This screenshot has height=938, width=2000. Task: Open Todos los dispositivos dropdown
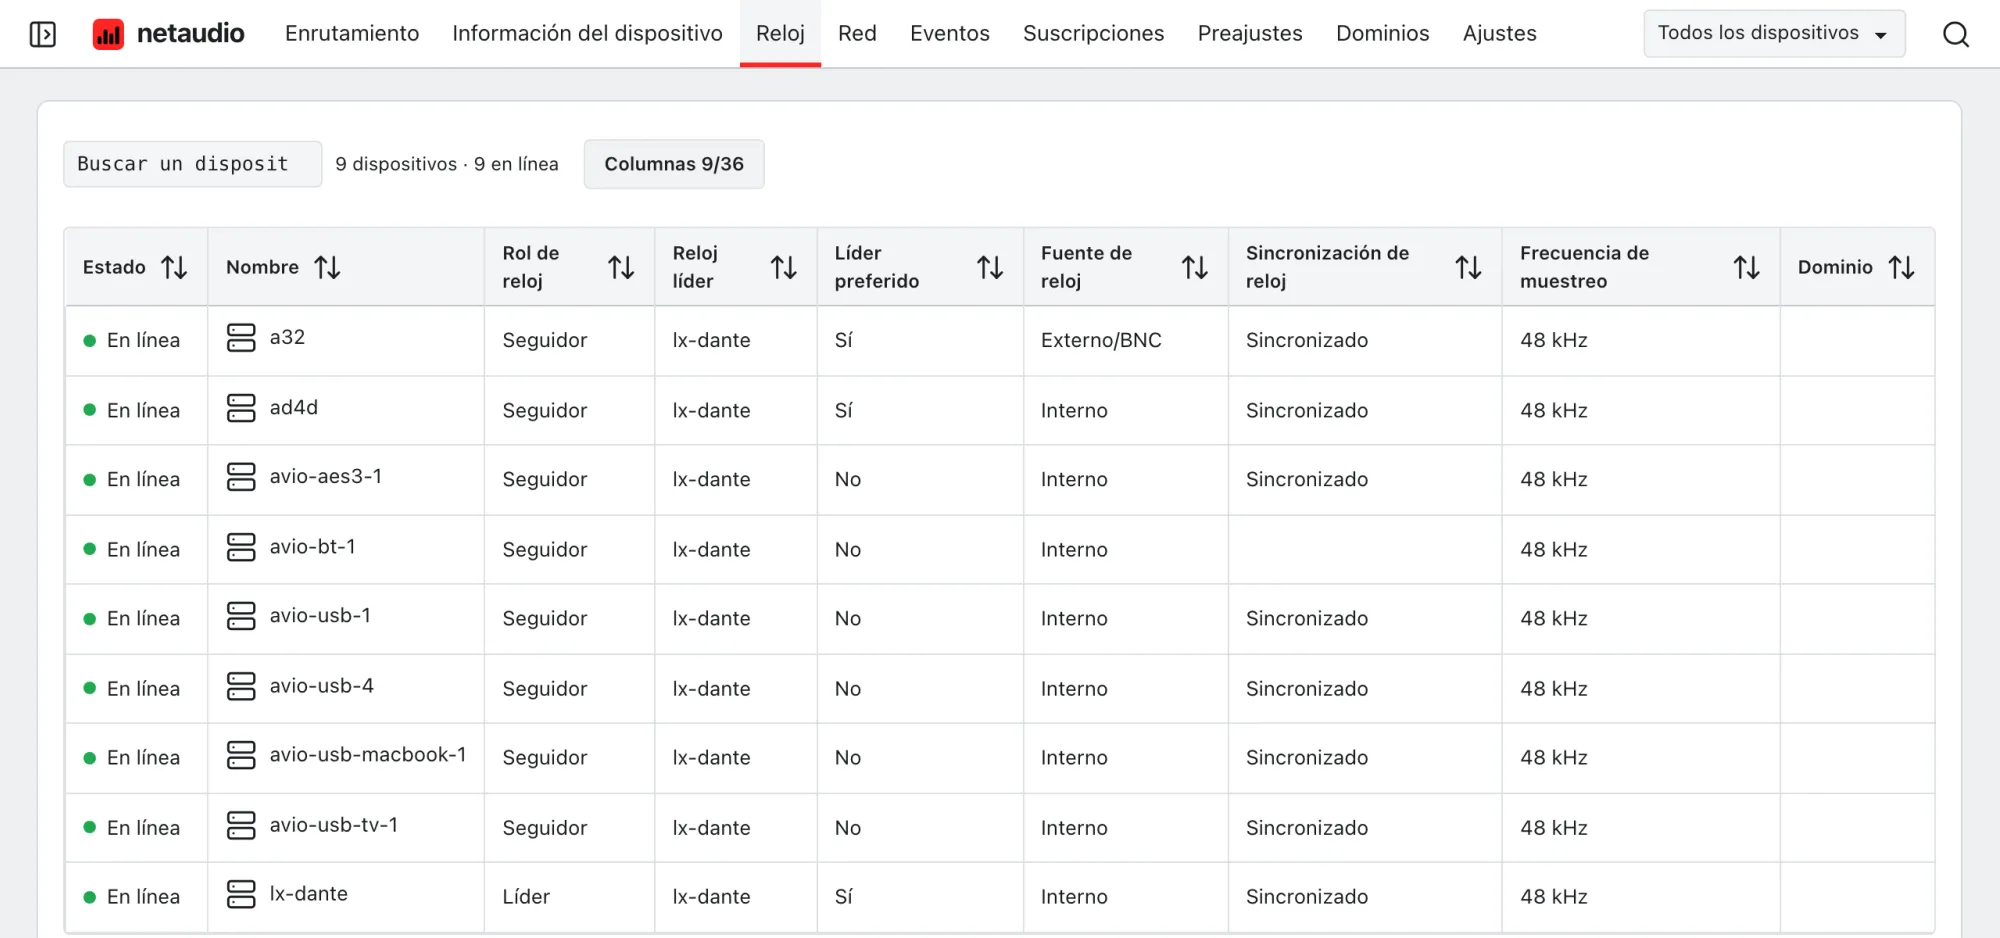[1774, 33]
